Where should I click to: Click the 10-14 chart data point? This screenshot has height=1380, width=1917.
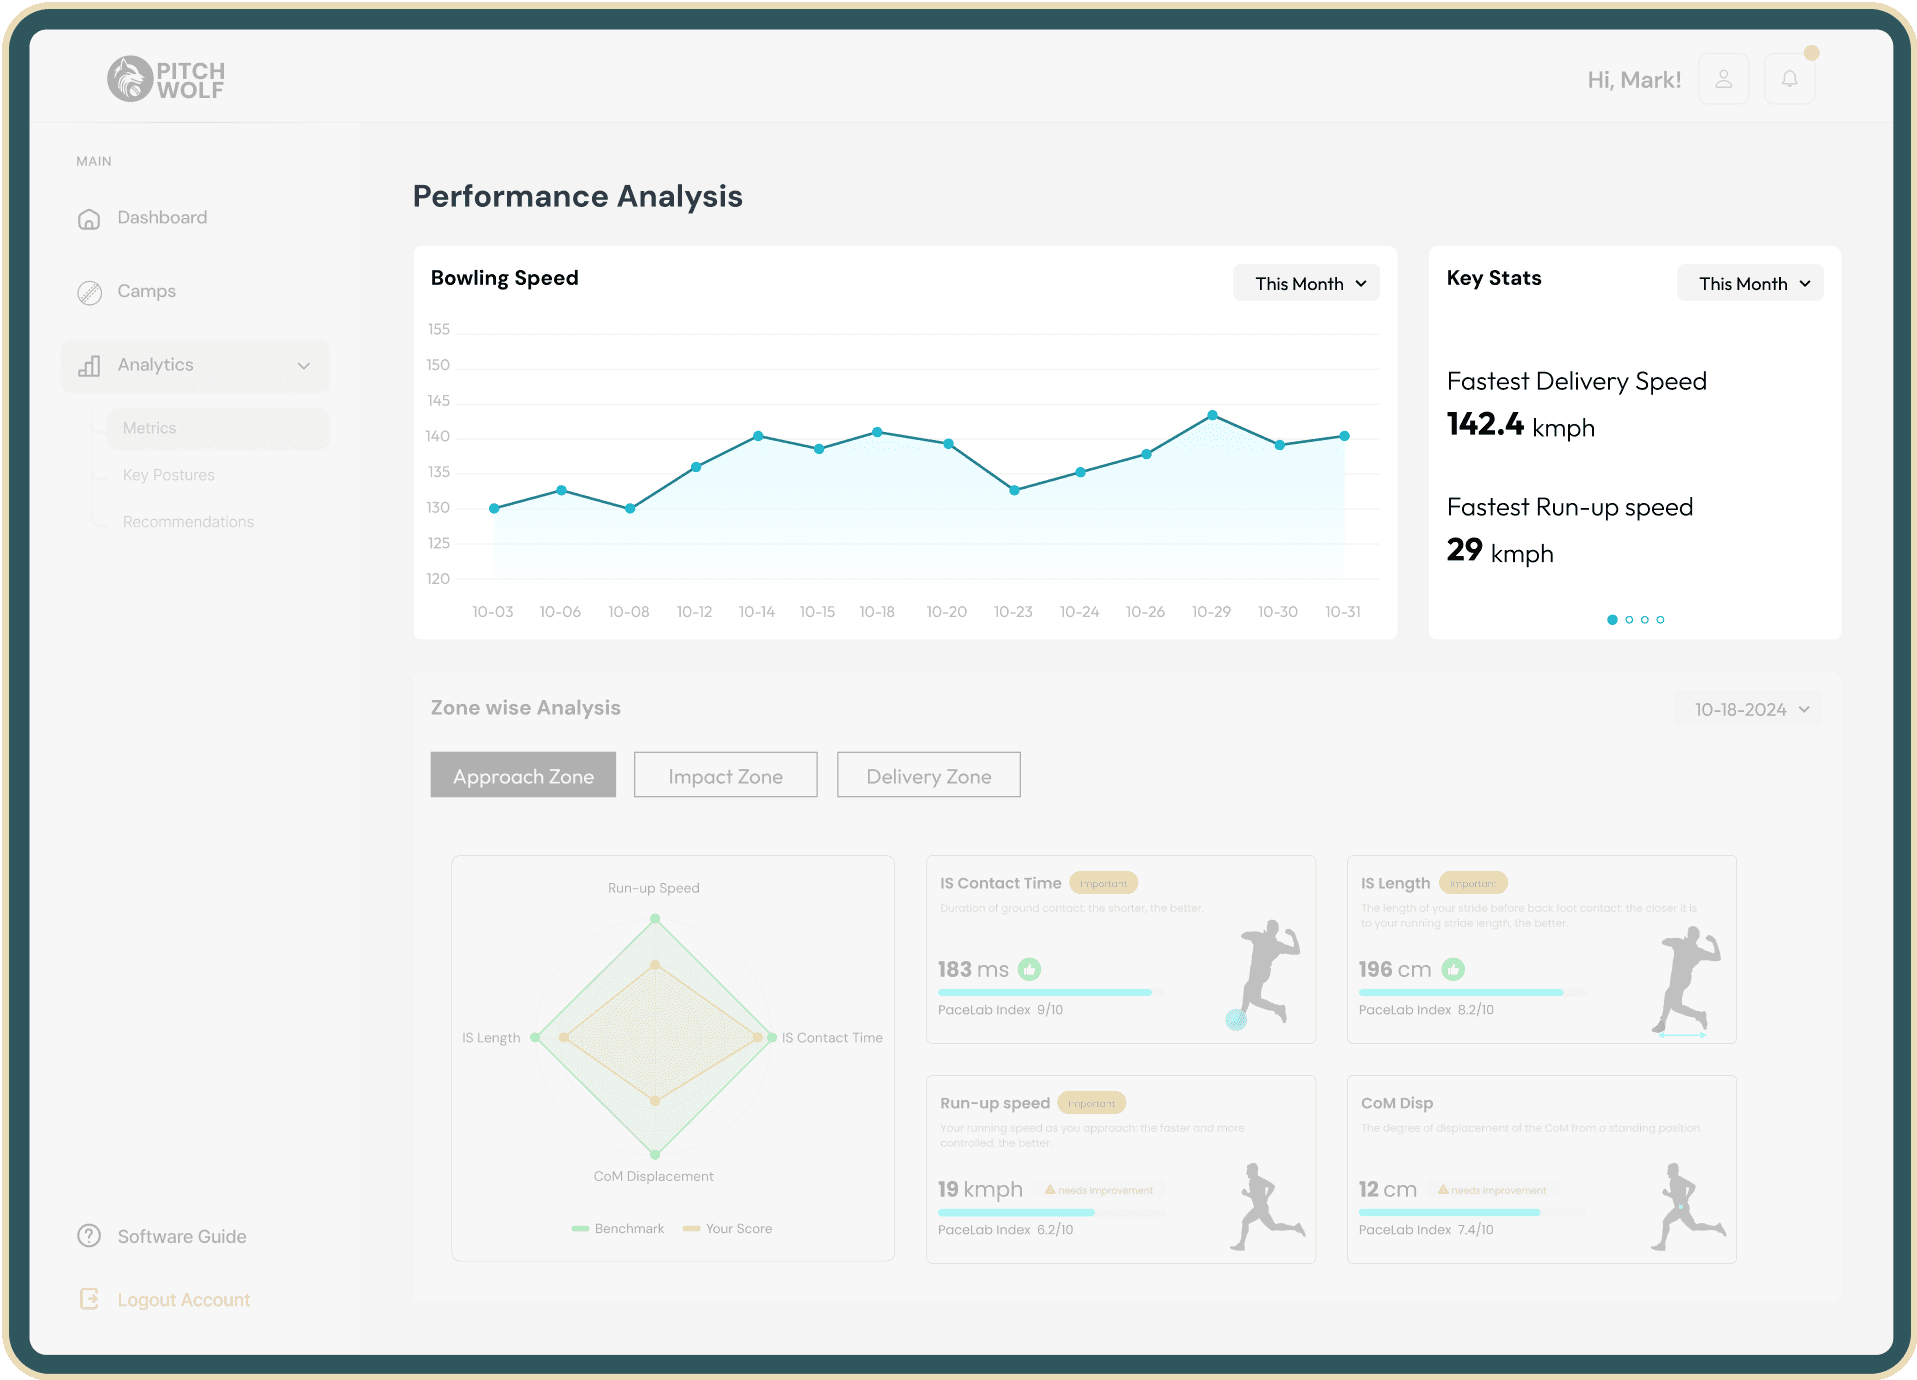pos(759,436)
